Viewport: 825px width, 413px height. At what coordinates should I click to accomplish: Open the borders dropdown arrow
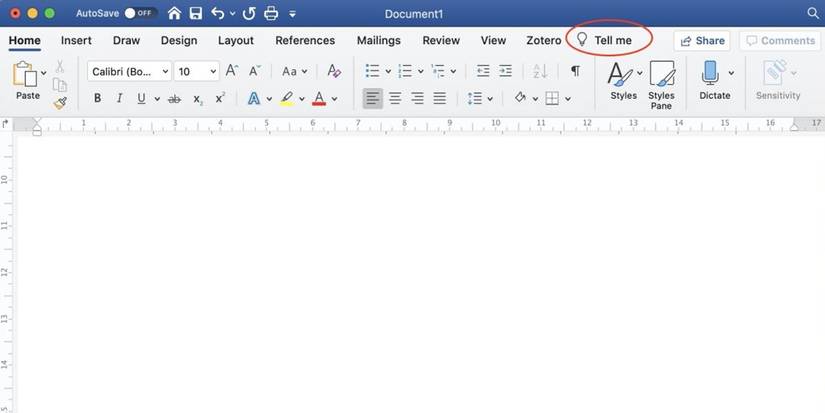[x=568, y=99]
